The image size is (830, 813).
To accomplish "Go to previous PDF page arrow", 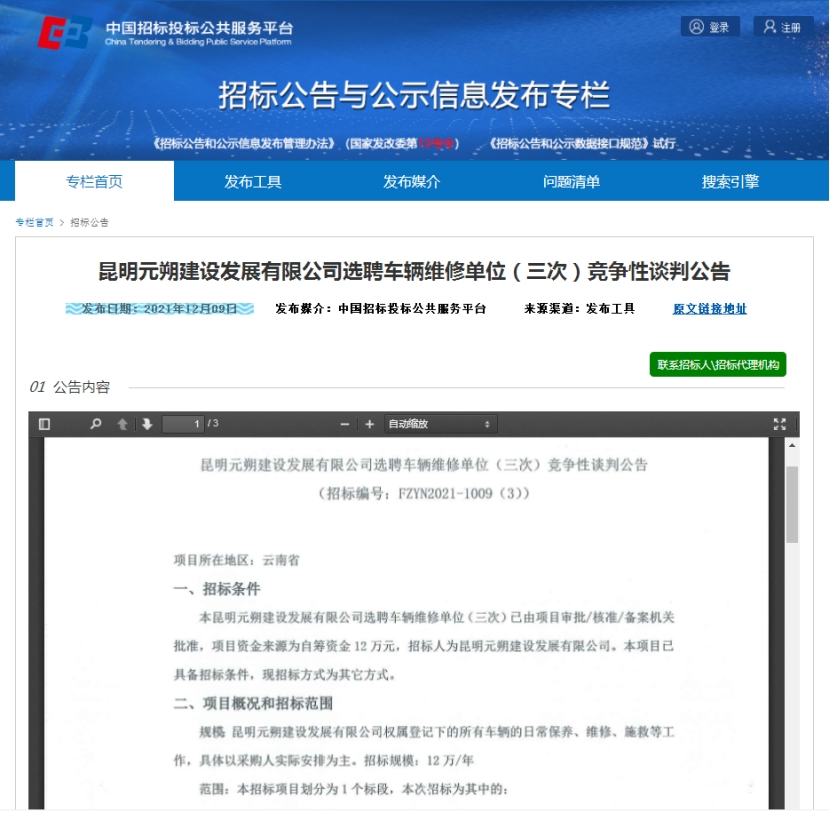I will 122,424.
